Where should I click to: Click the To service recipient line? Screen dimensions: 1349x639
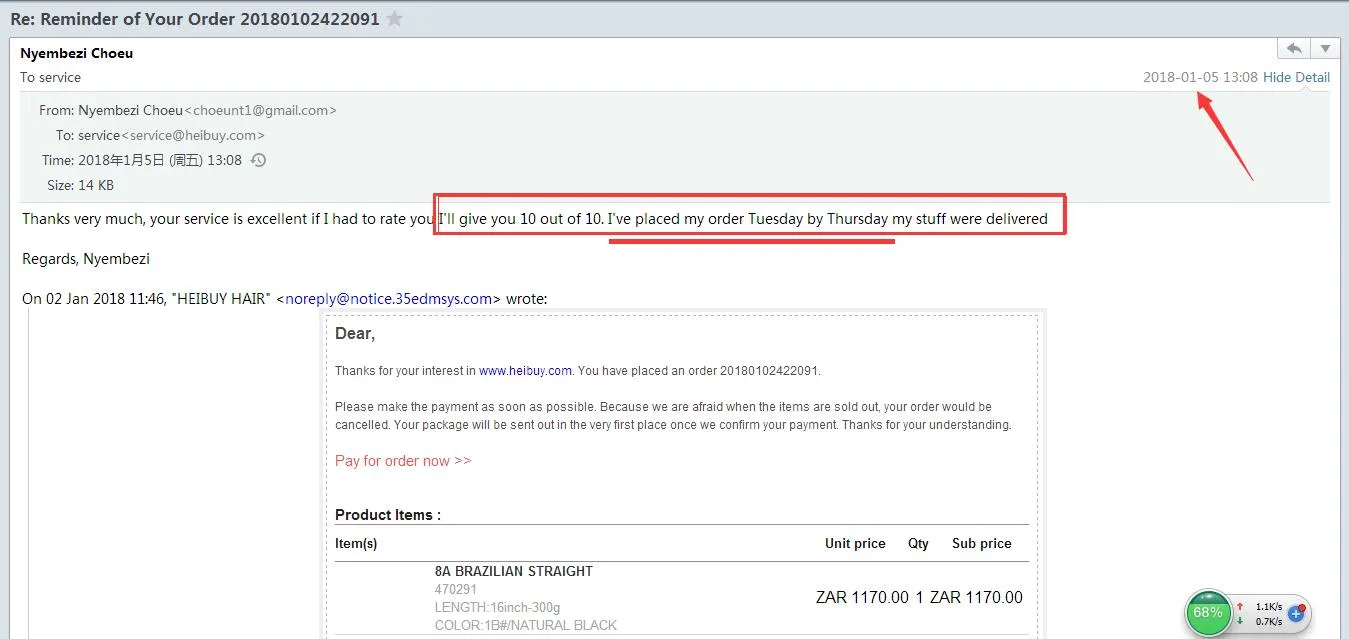51,77
